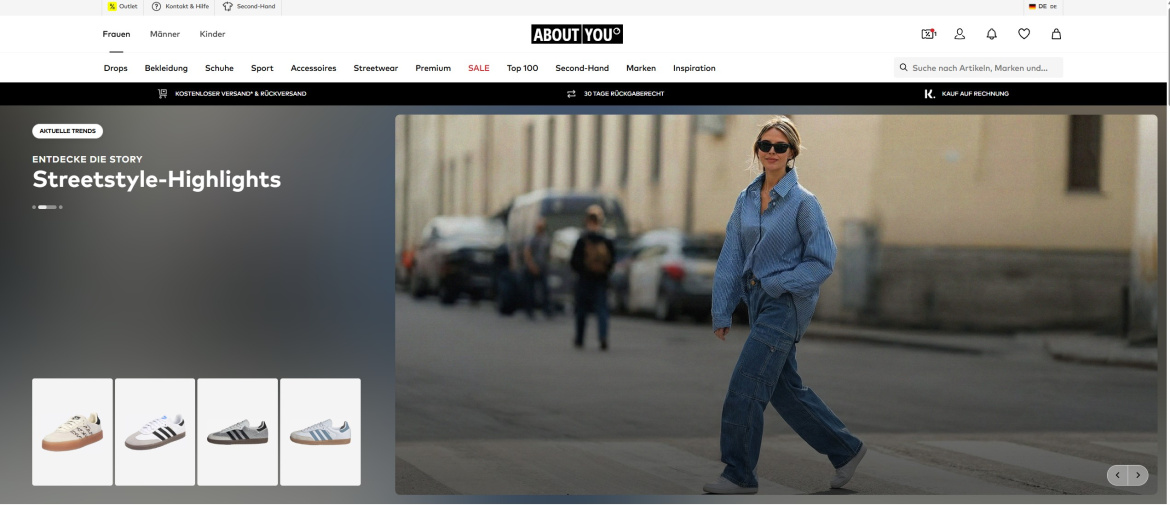The height and width of the screenshot is (505, 1170).
Task: Open the wishlist heart icon
Action: click(1024, 34)
